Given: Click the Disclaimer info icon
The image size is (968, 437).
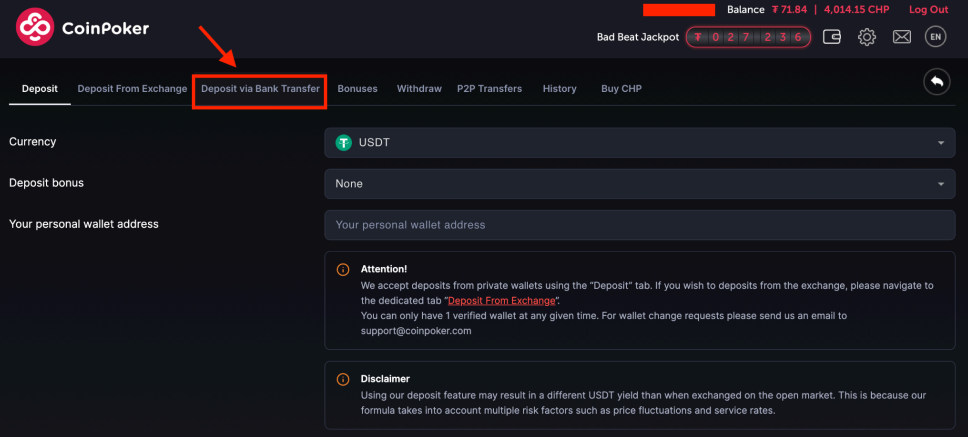Looking at the screenshot, I should coord(342,380).
